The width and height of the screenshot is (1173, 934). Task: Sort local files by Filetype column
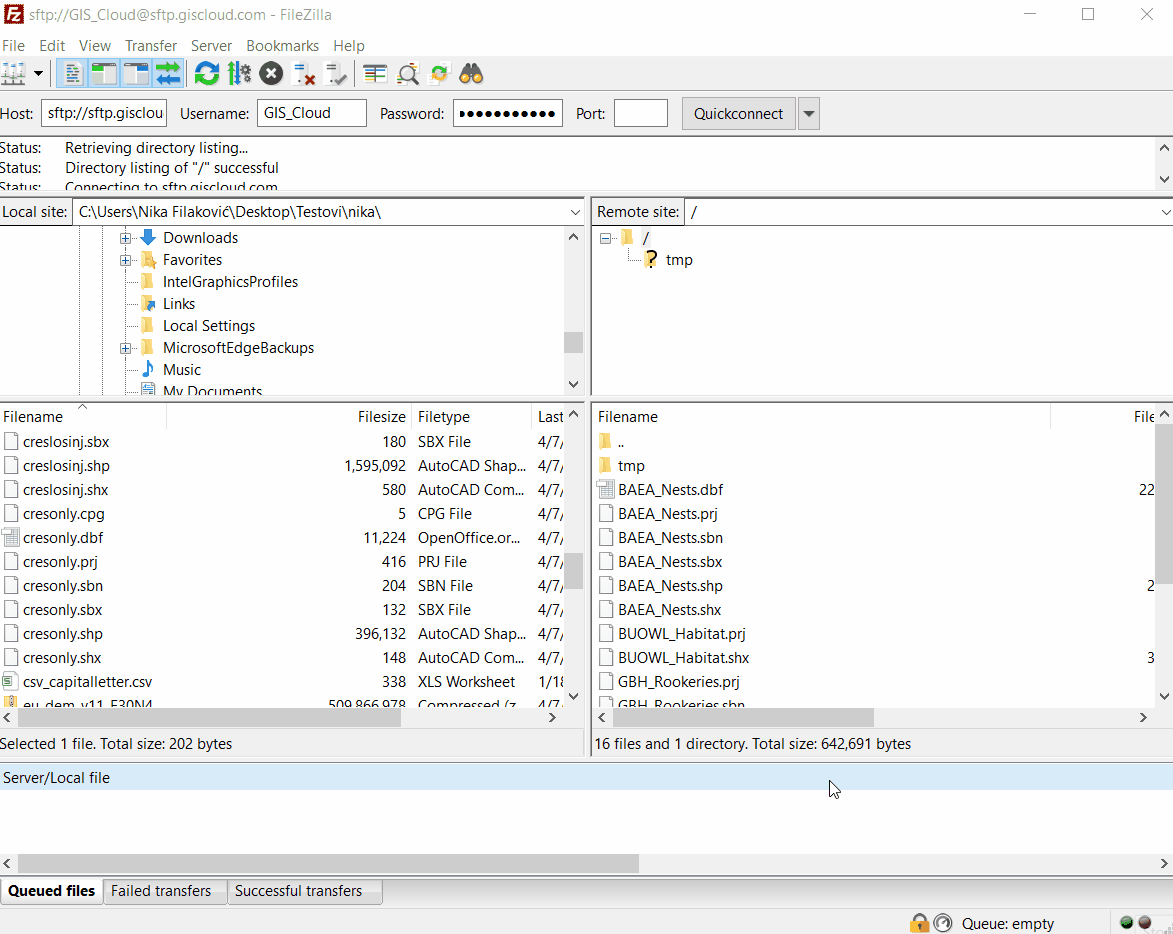coord(471,417)
